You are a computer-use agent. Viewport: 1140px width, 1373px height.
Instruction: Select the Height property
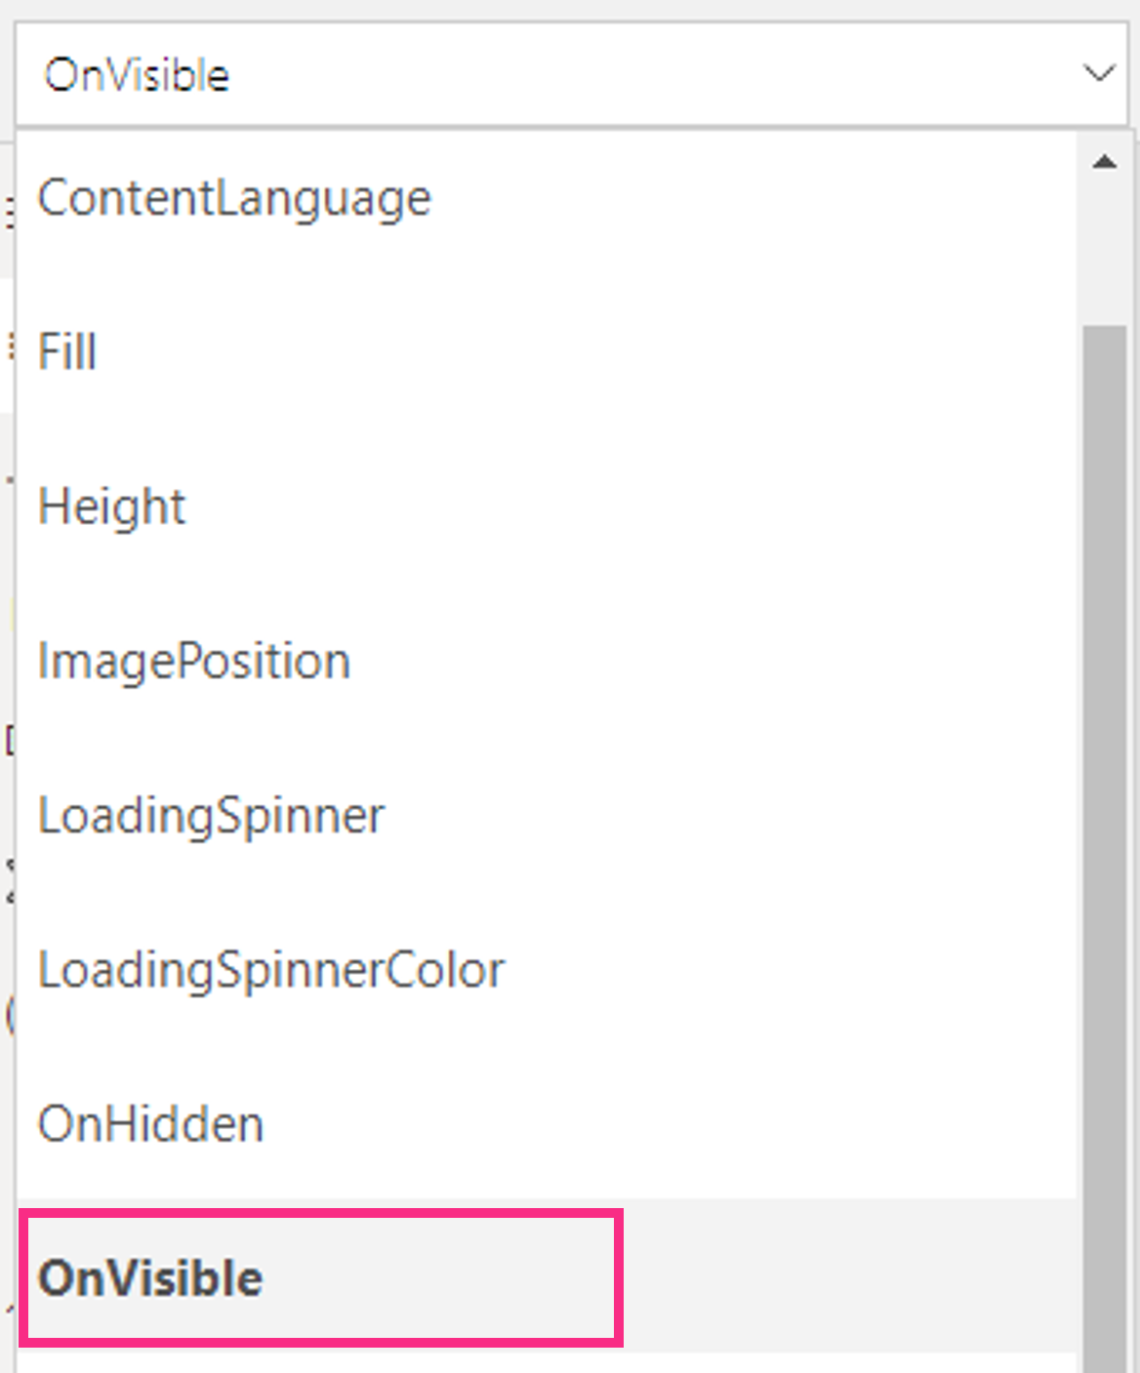pos(111,506)
